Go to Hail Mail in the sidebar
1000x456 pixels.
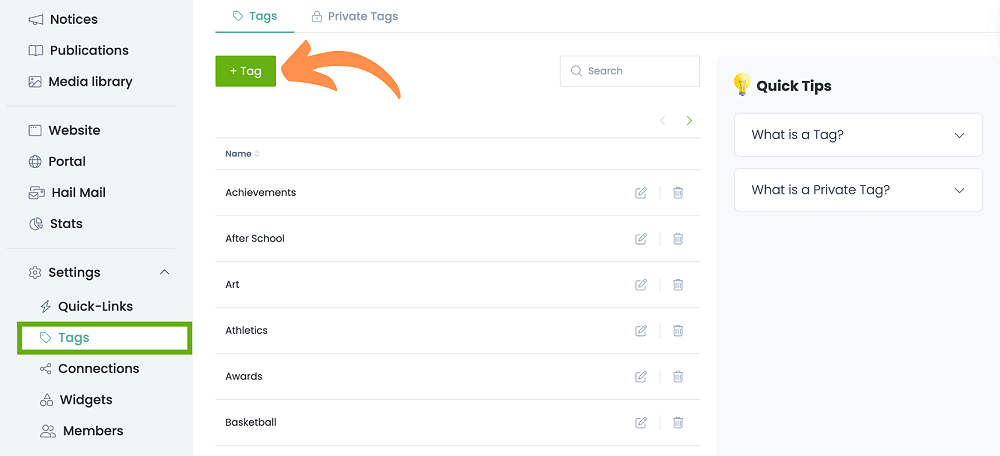tap(78, 193)
